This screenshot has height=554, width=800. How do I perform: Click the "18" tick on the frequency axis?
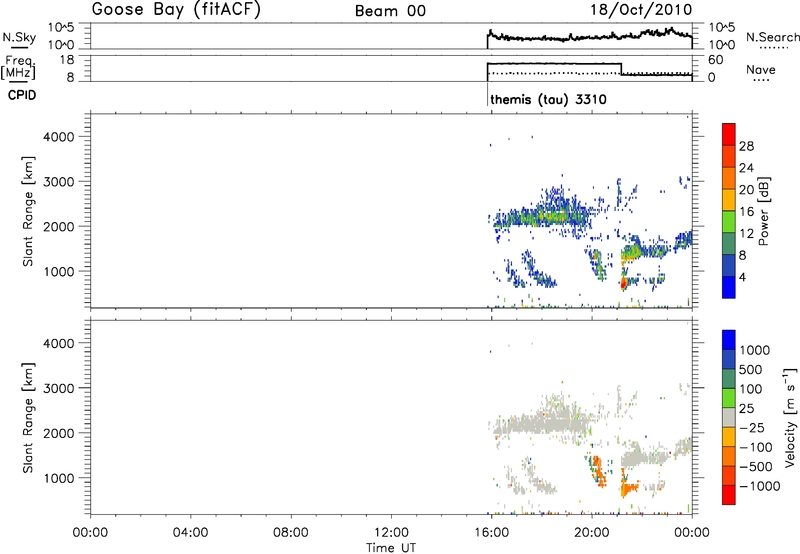(67, 60)
